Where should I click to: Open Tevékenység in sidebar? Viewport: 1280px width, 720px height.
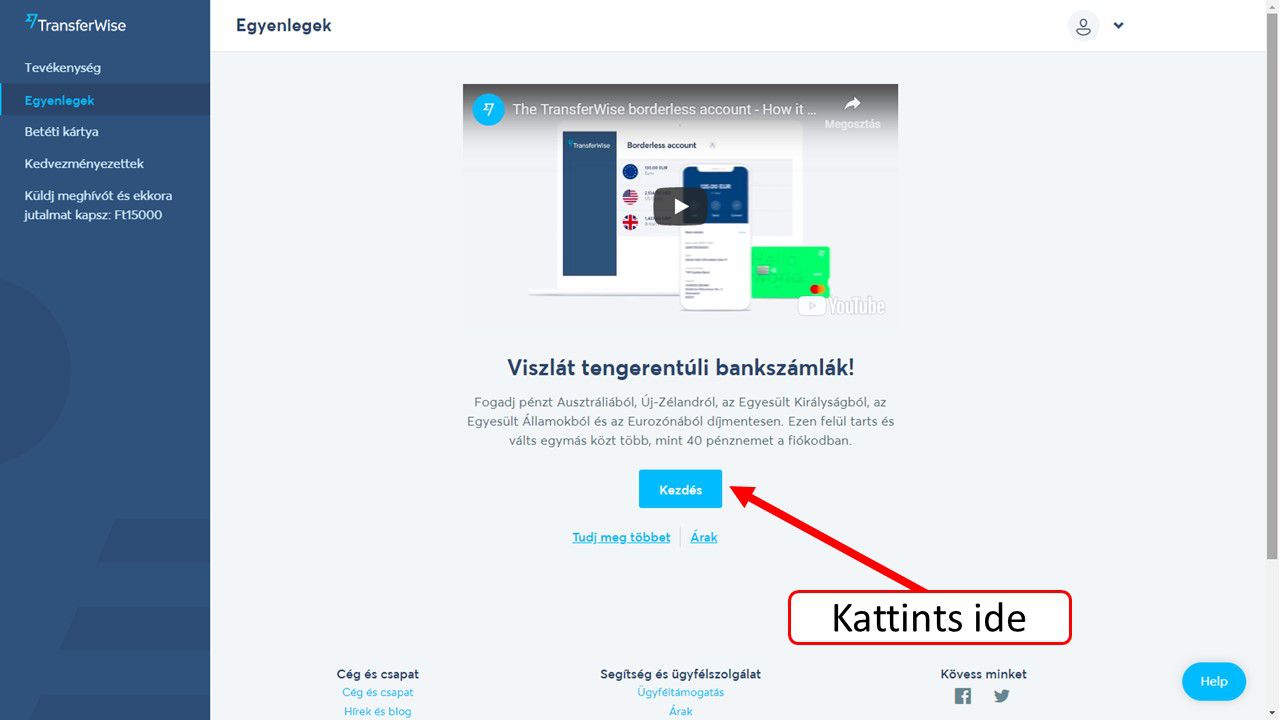63,68
